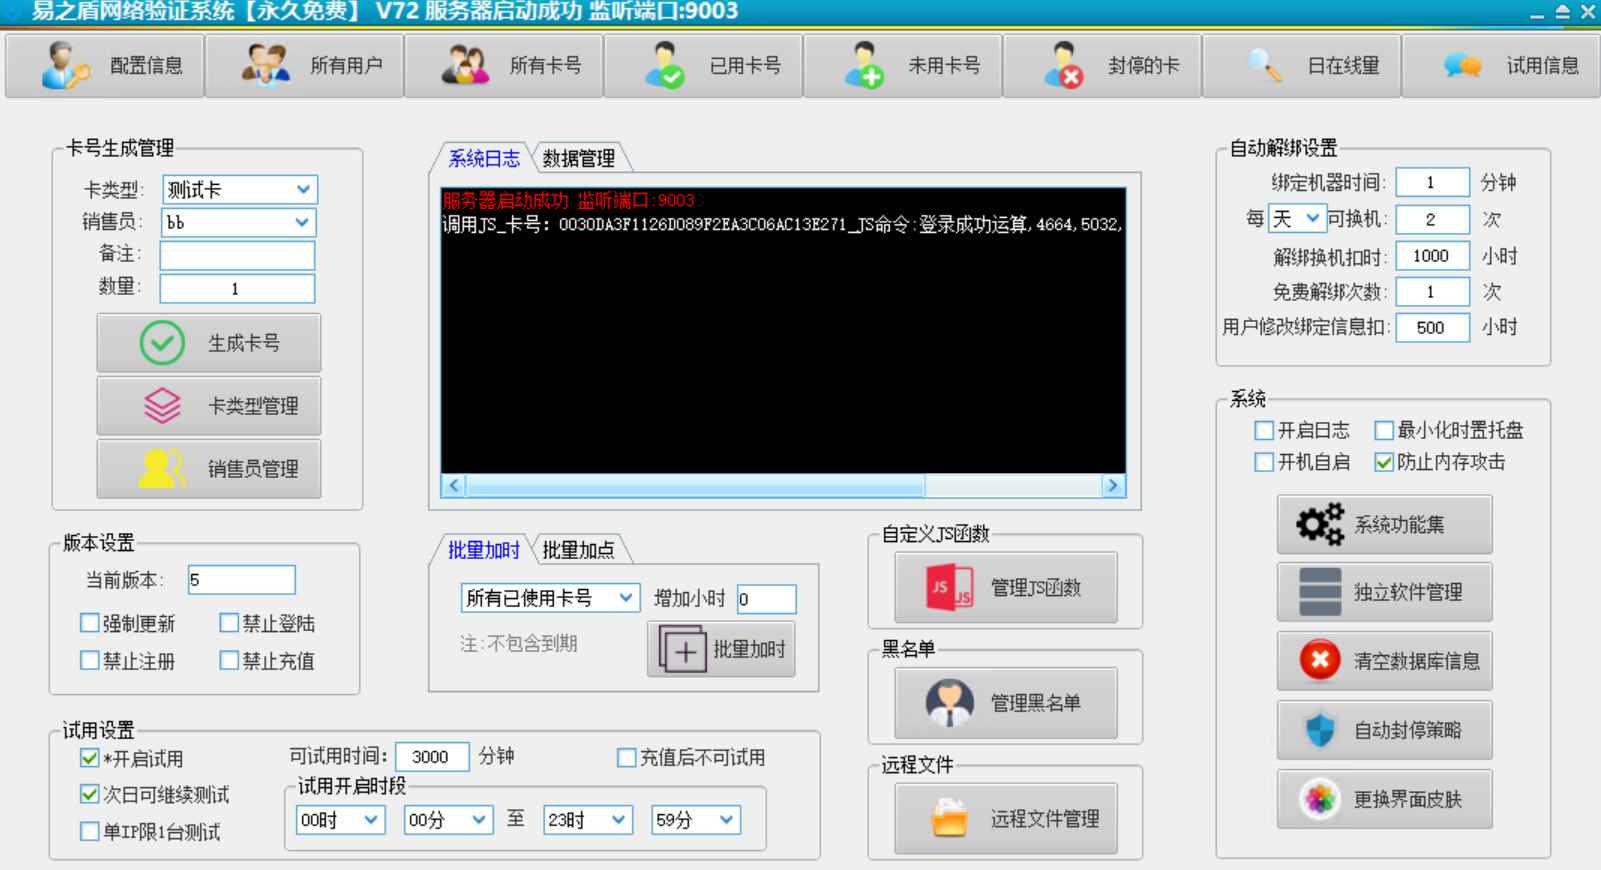Click the red X 清空数据库信息 icon
Image resolution: width=1601 pixels, height=870 pixels.
[x=1319, y=661]
